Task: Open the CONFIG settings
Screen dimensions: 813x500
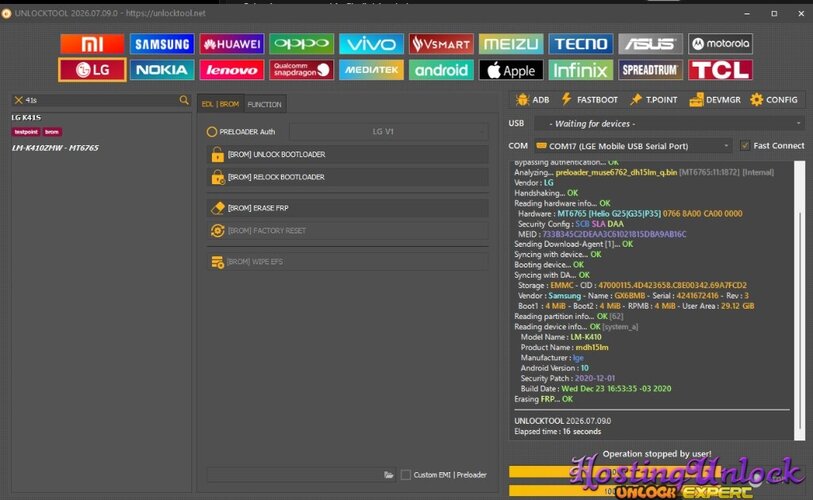Action: pyautogui.click(x=774, y=100)
